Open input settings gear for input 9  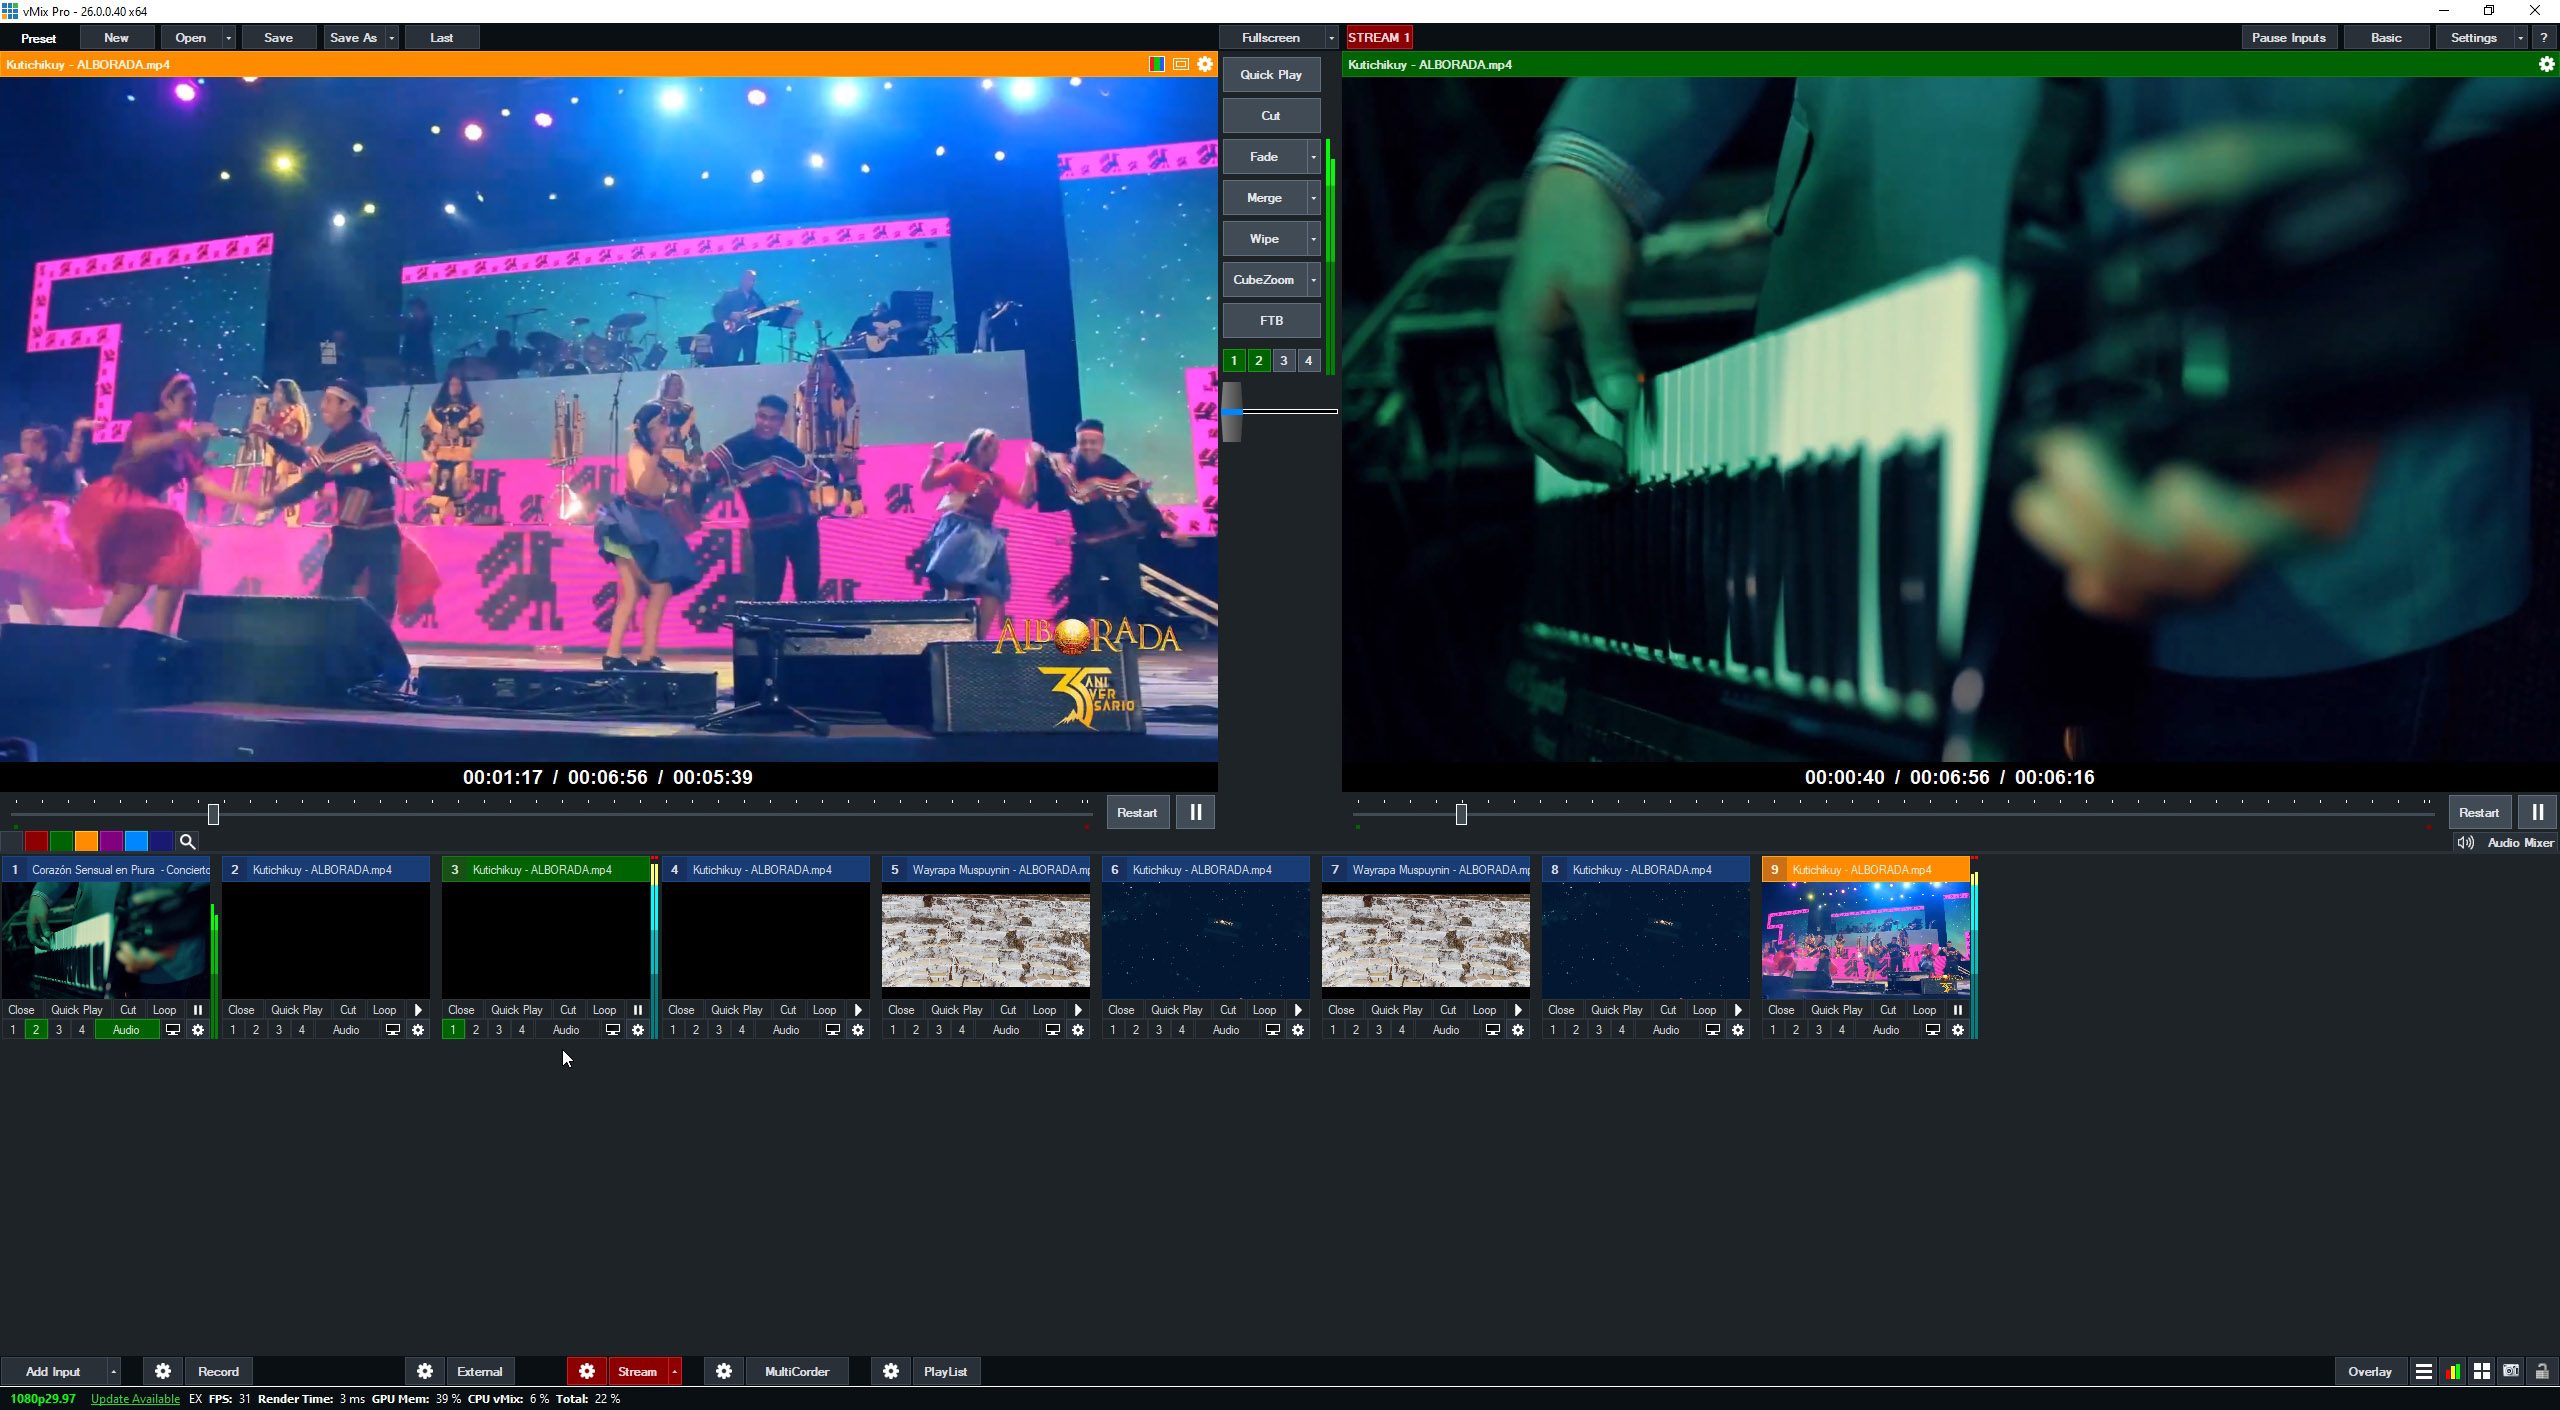click(x=1958, y=1029)
